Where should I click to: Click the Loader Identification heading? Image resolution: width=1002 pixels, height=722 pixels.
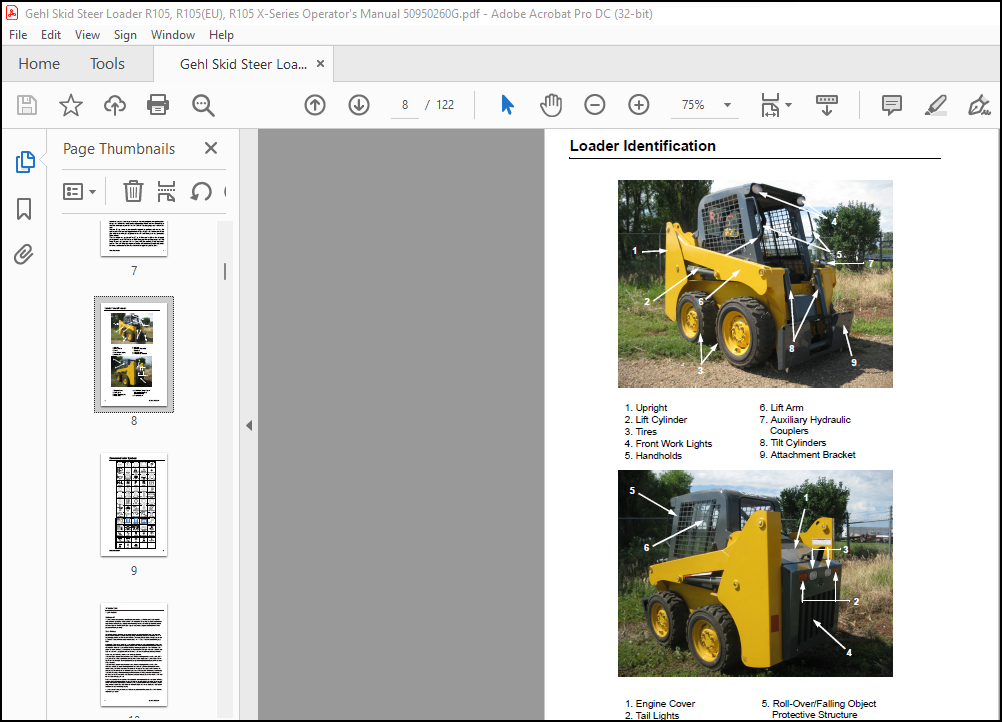(642, 146)
